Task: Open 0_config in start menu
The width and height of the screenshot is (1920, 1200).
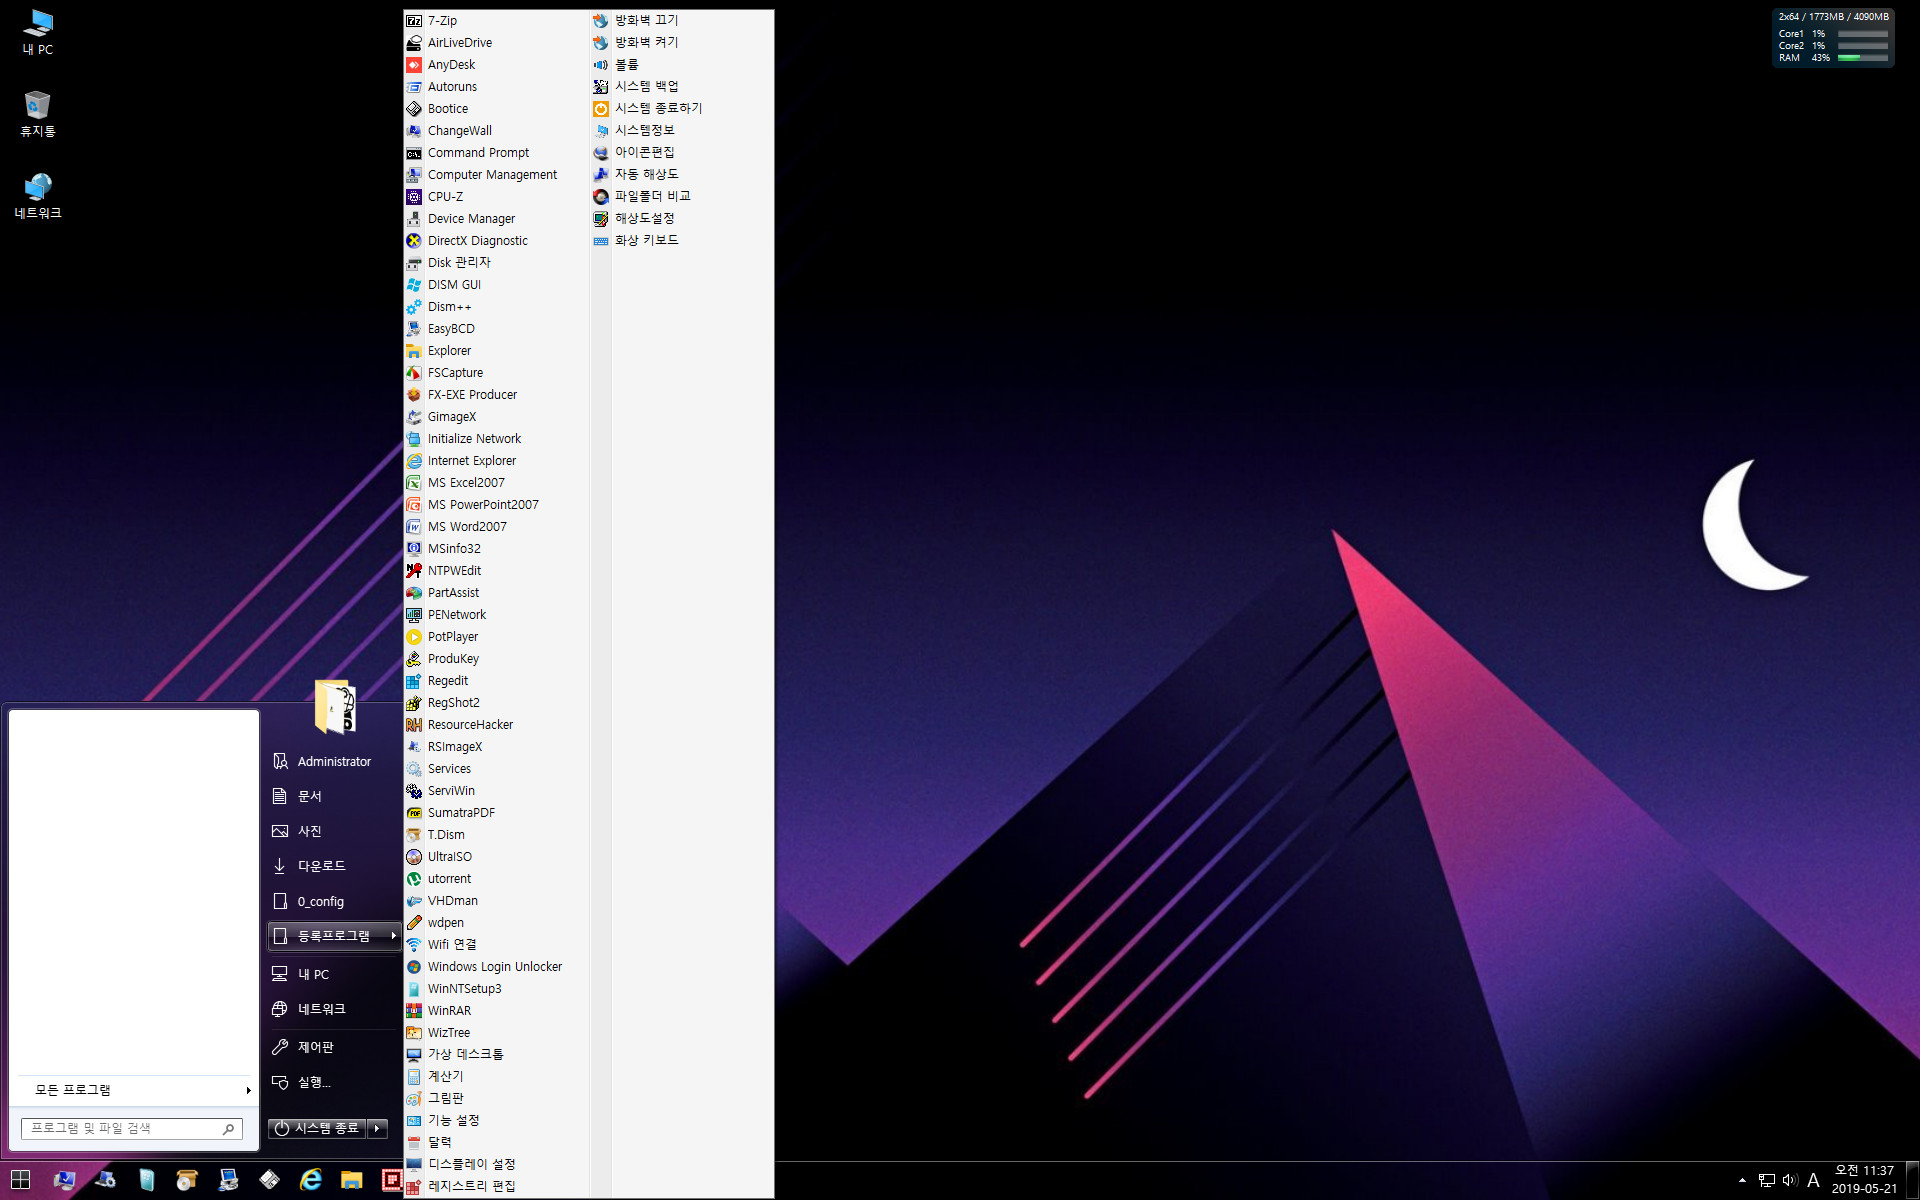Action: coord(335,902)
